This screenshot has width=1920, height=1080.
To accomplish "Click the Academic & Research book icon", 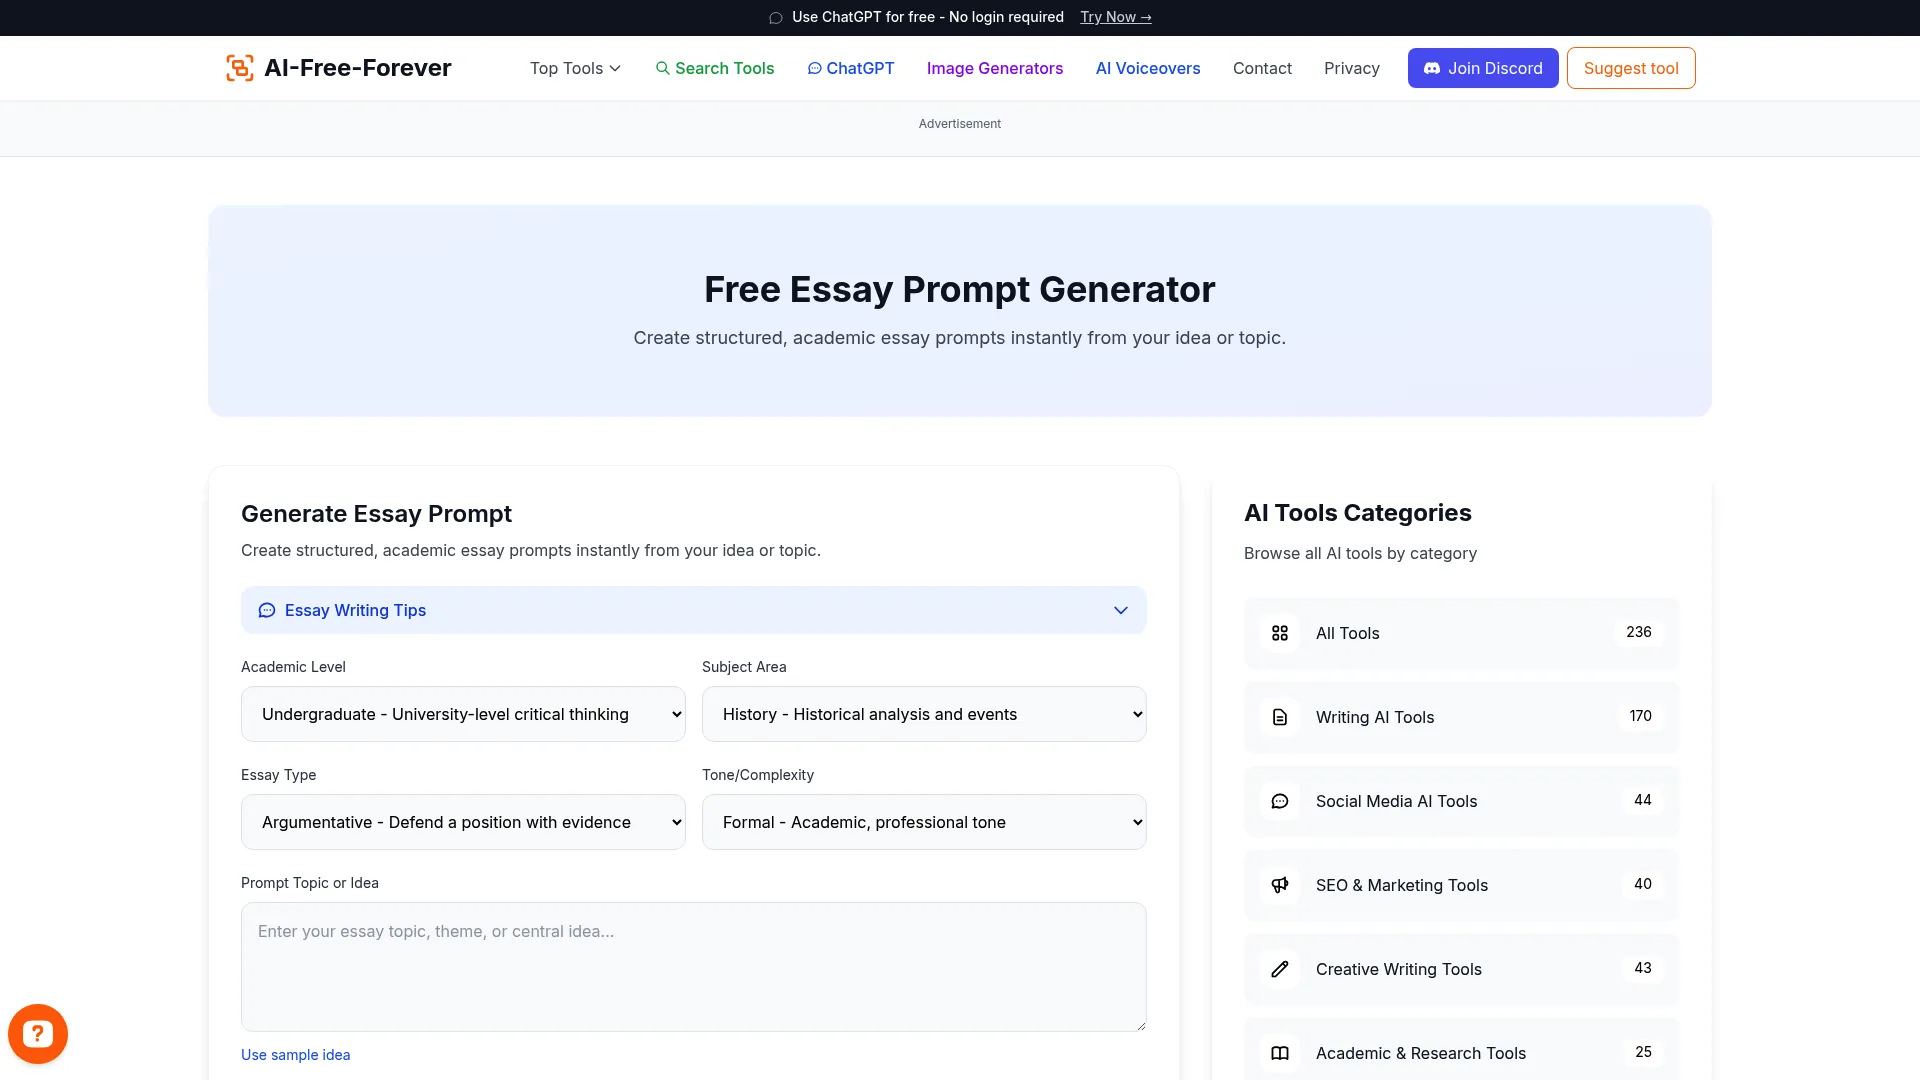I will click(x=1280, y=1053).
